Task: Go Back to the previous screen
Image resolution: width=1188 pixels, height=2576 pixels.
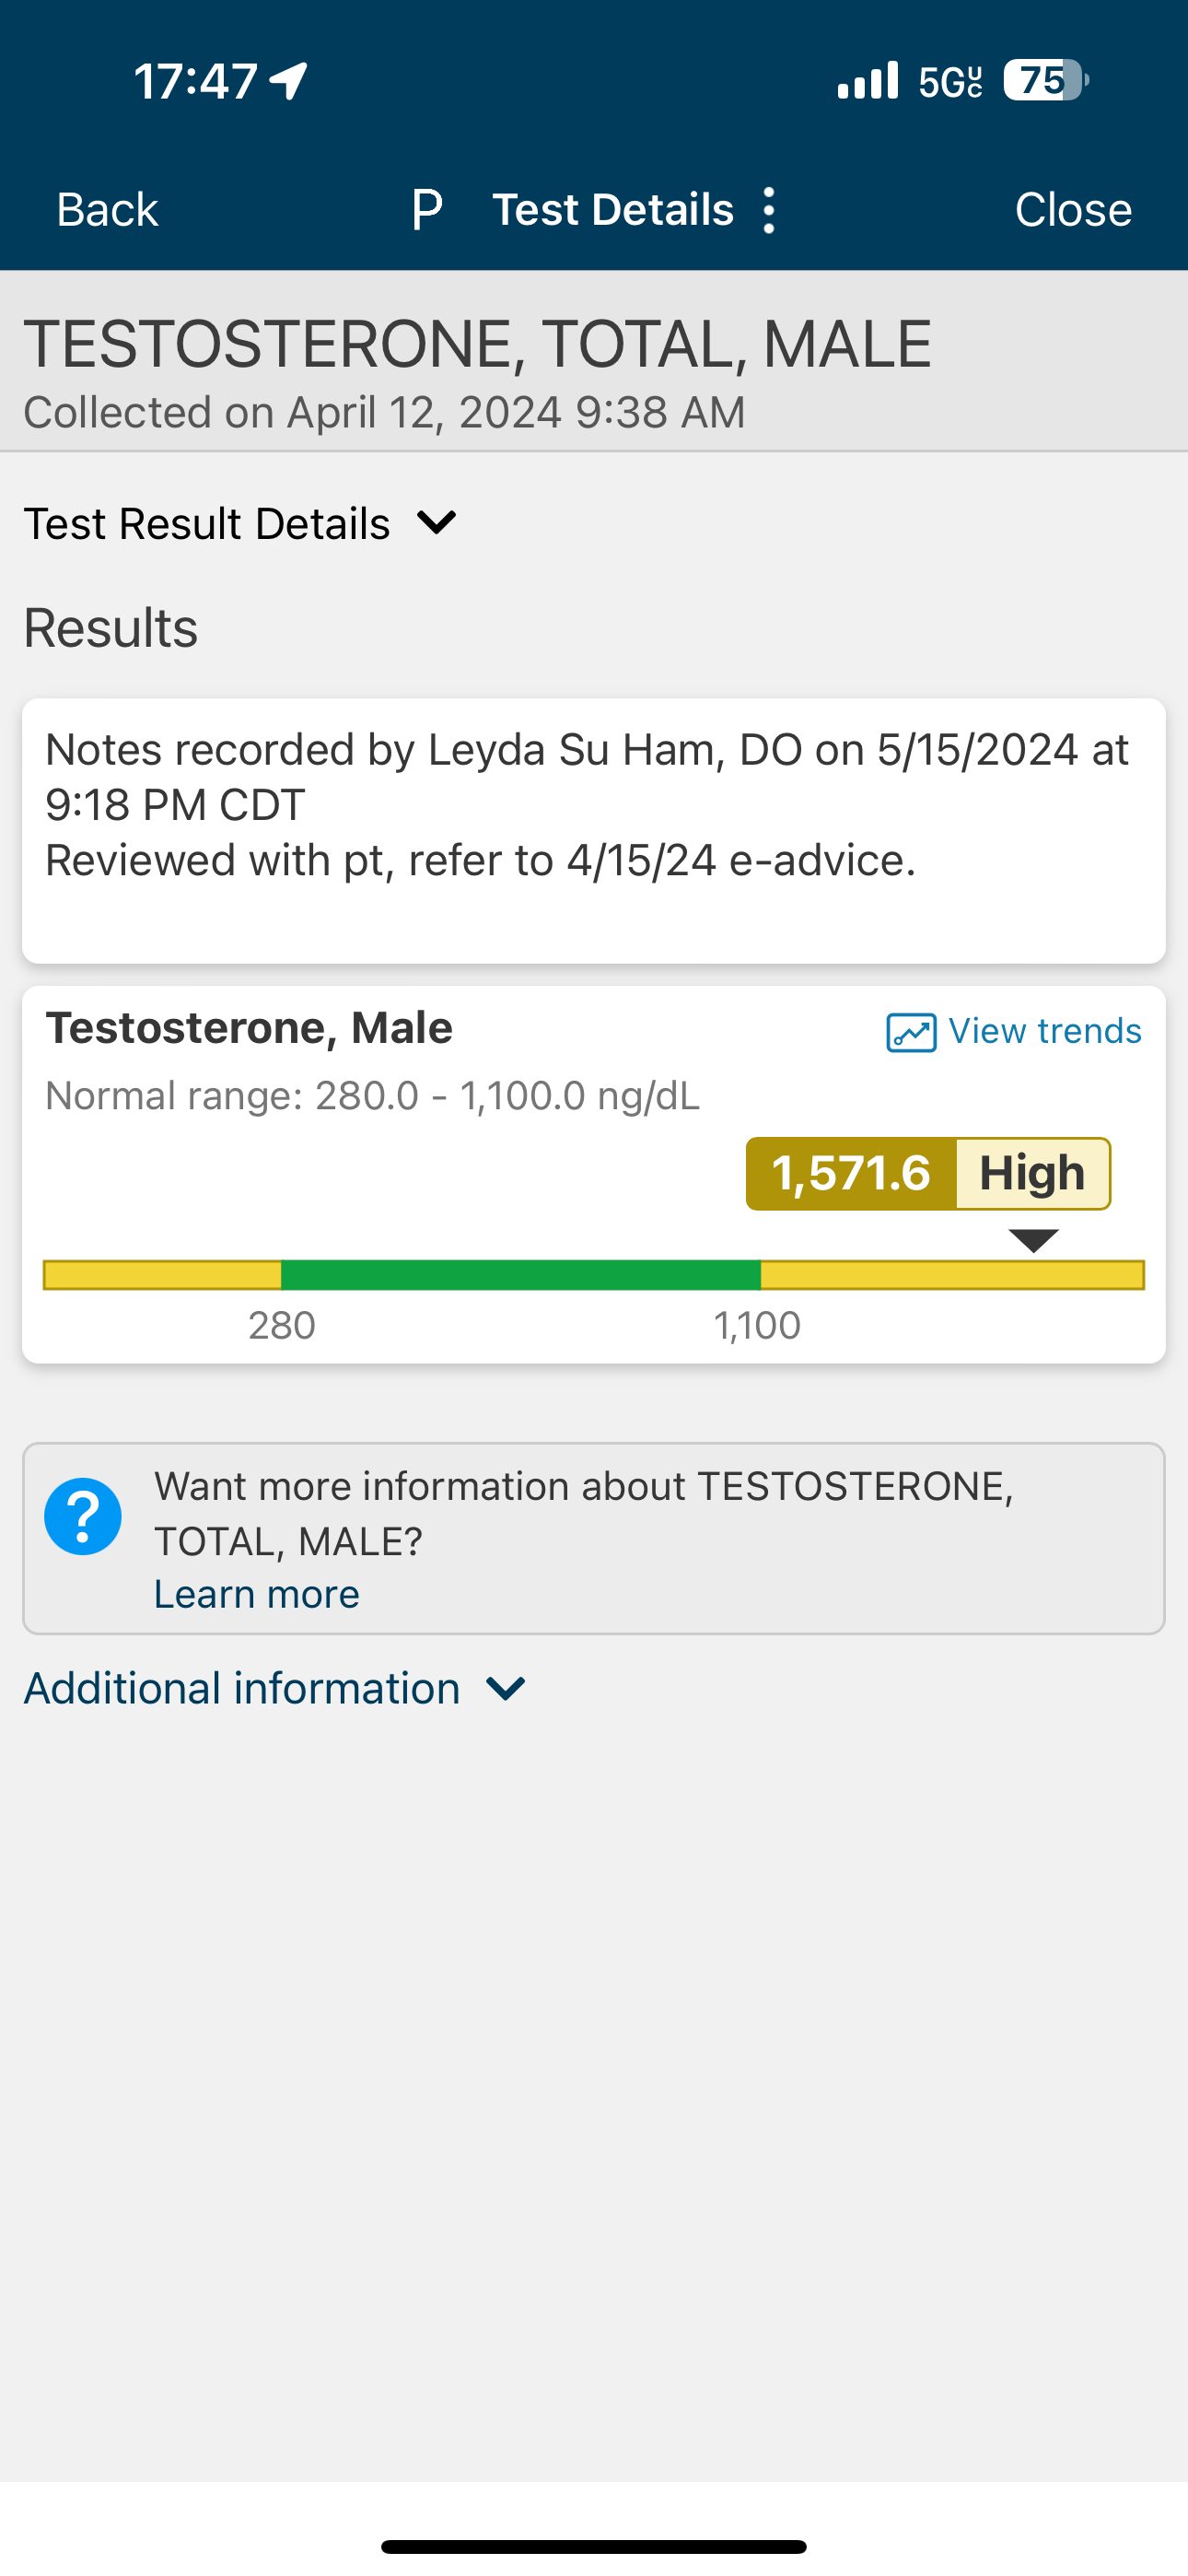Action: (107, 210)
